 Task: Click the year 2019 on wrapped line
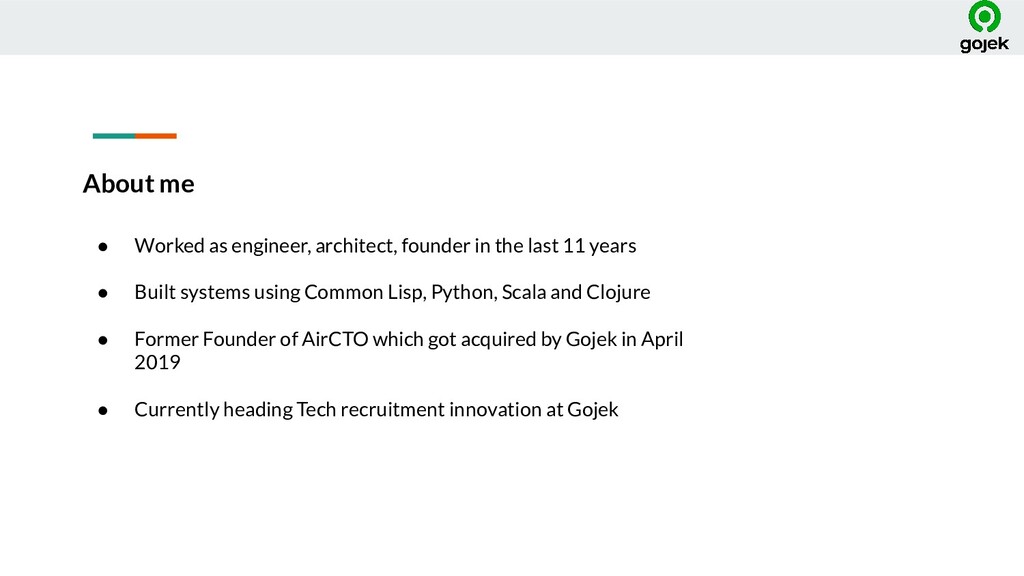click(x=157, y=362)
